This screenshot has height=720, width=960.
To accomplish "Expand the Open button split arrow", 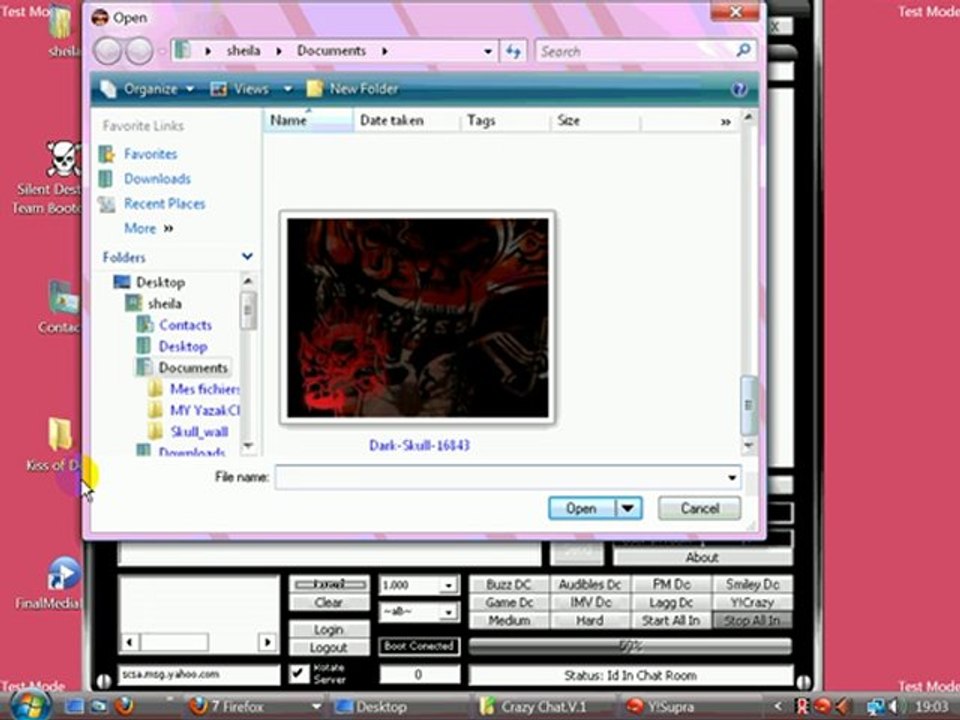I will click(x=628, y=508).
